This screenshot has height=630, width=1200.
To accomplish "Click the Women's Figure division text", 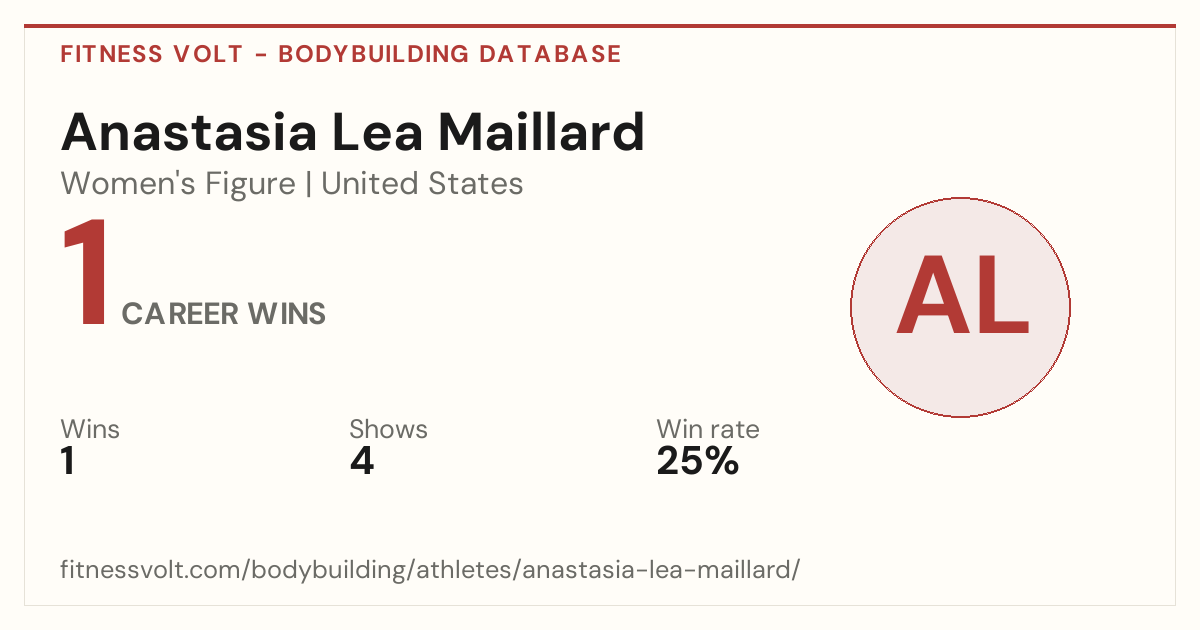I will [x=178, y=184].
